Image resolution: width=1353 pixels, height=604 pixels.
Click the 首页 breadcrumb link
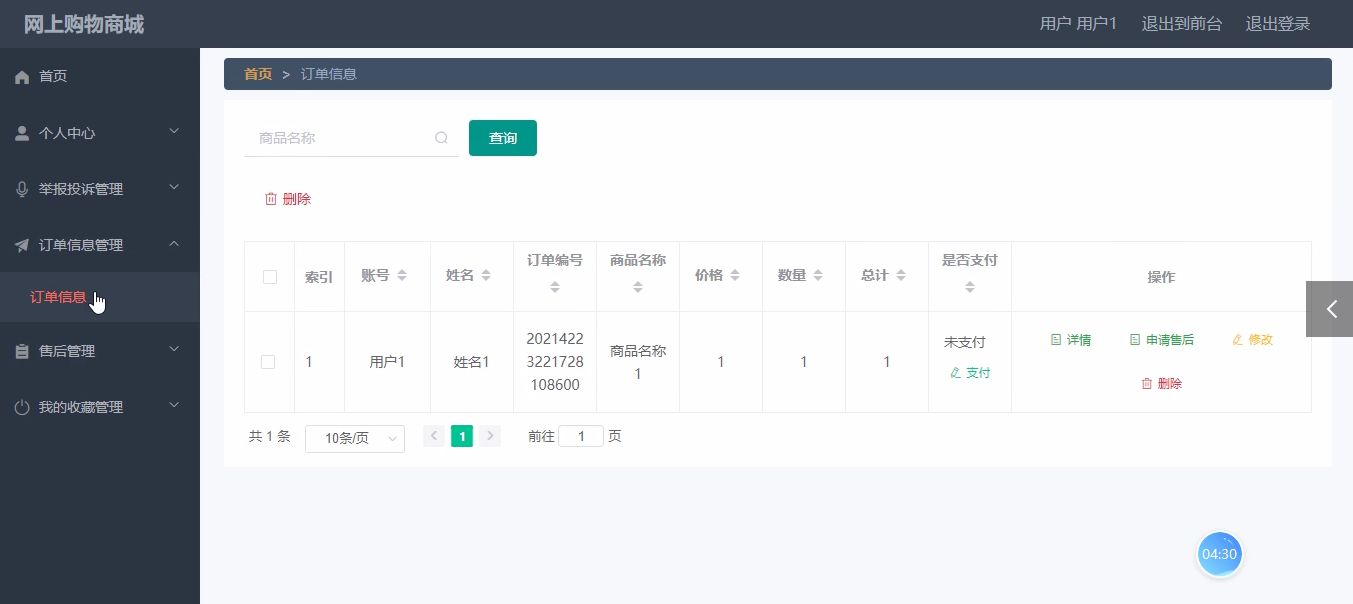point(258,74)
